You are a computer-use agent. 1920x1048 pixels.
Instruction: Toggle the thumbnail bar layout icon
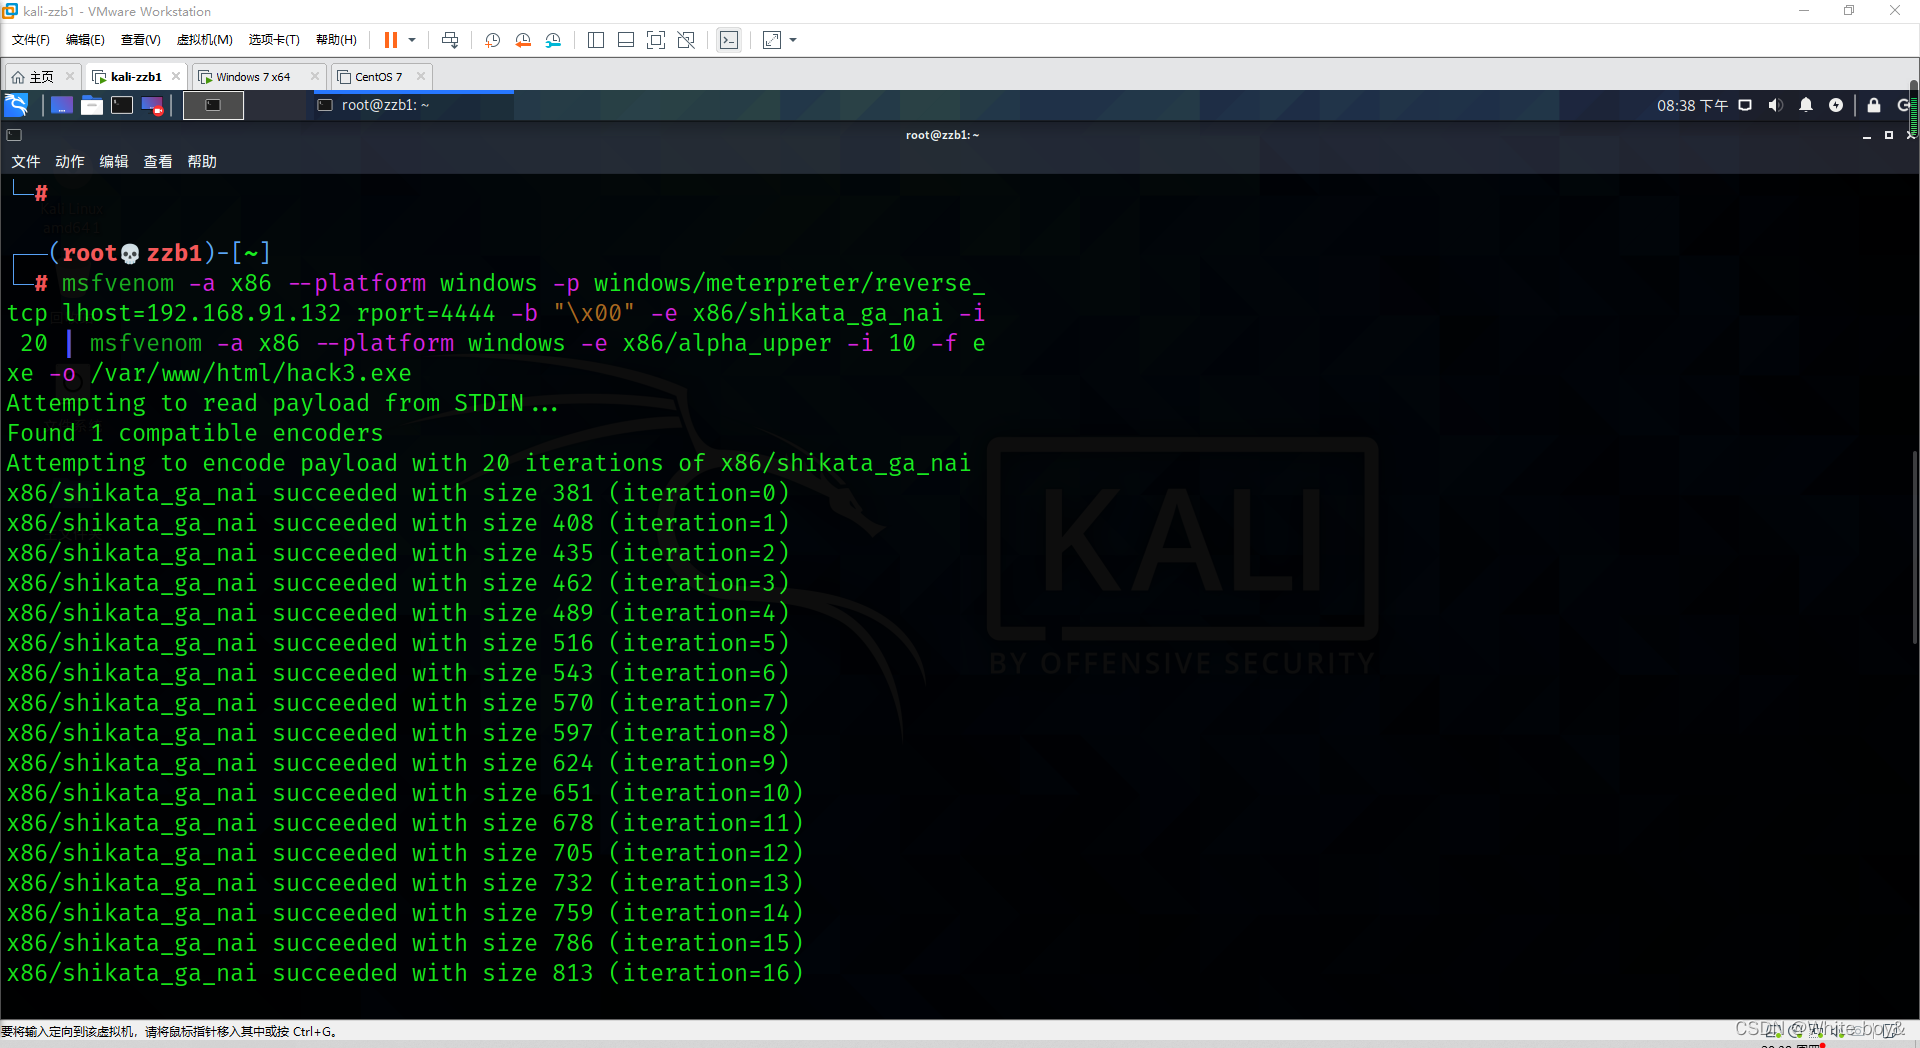626,40
